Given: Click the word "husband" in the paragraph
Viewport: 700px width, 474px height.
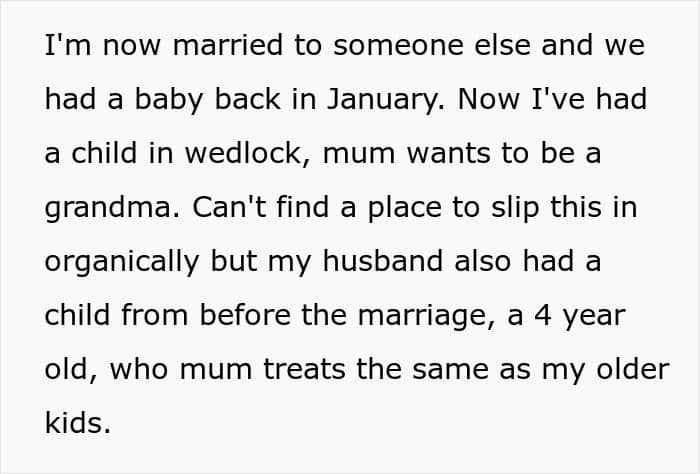Looking at the screenshot, I should pos(382,261).
